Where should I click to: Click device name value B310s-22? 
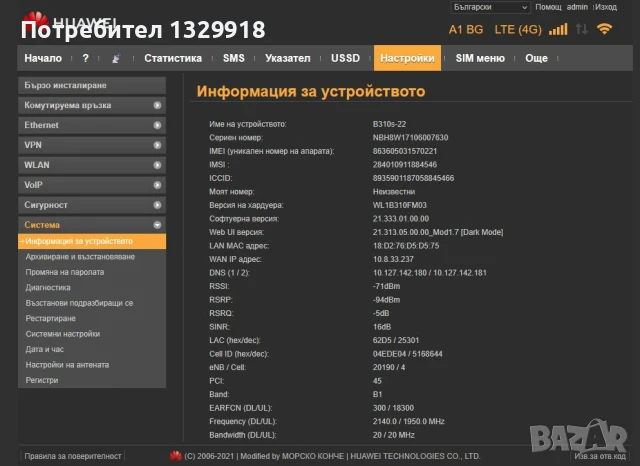[389, 124]
